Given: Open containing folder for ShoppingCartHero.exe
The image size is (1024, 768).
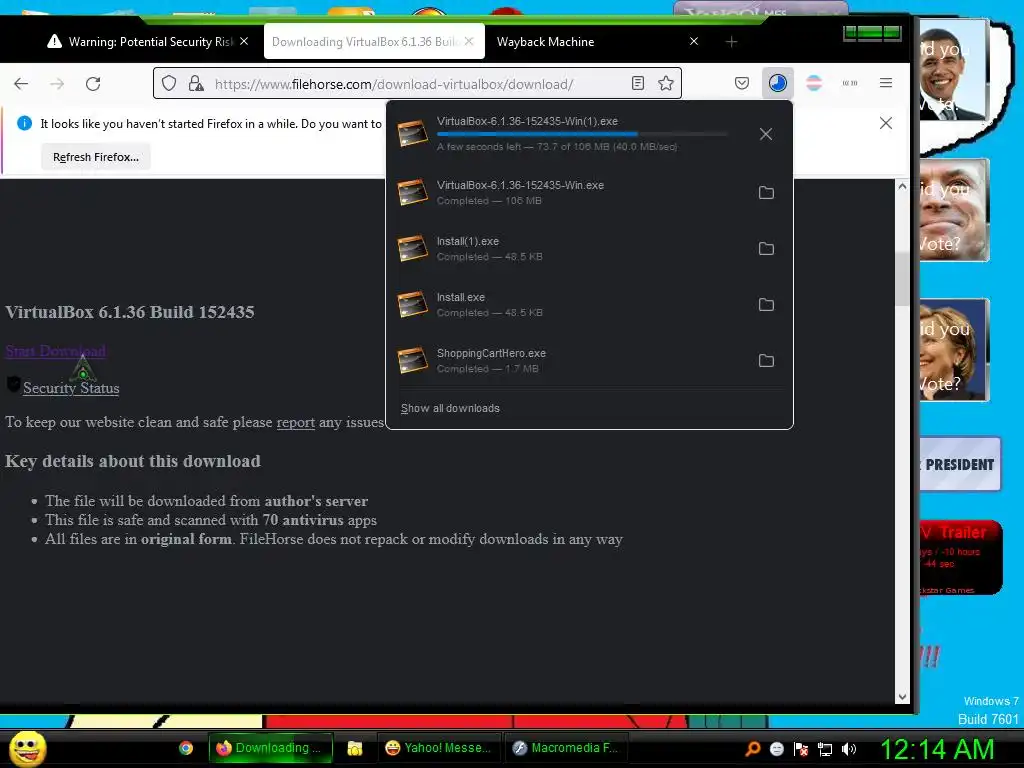Looking at the screenshot, I should click(766, 361).
